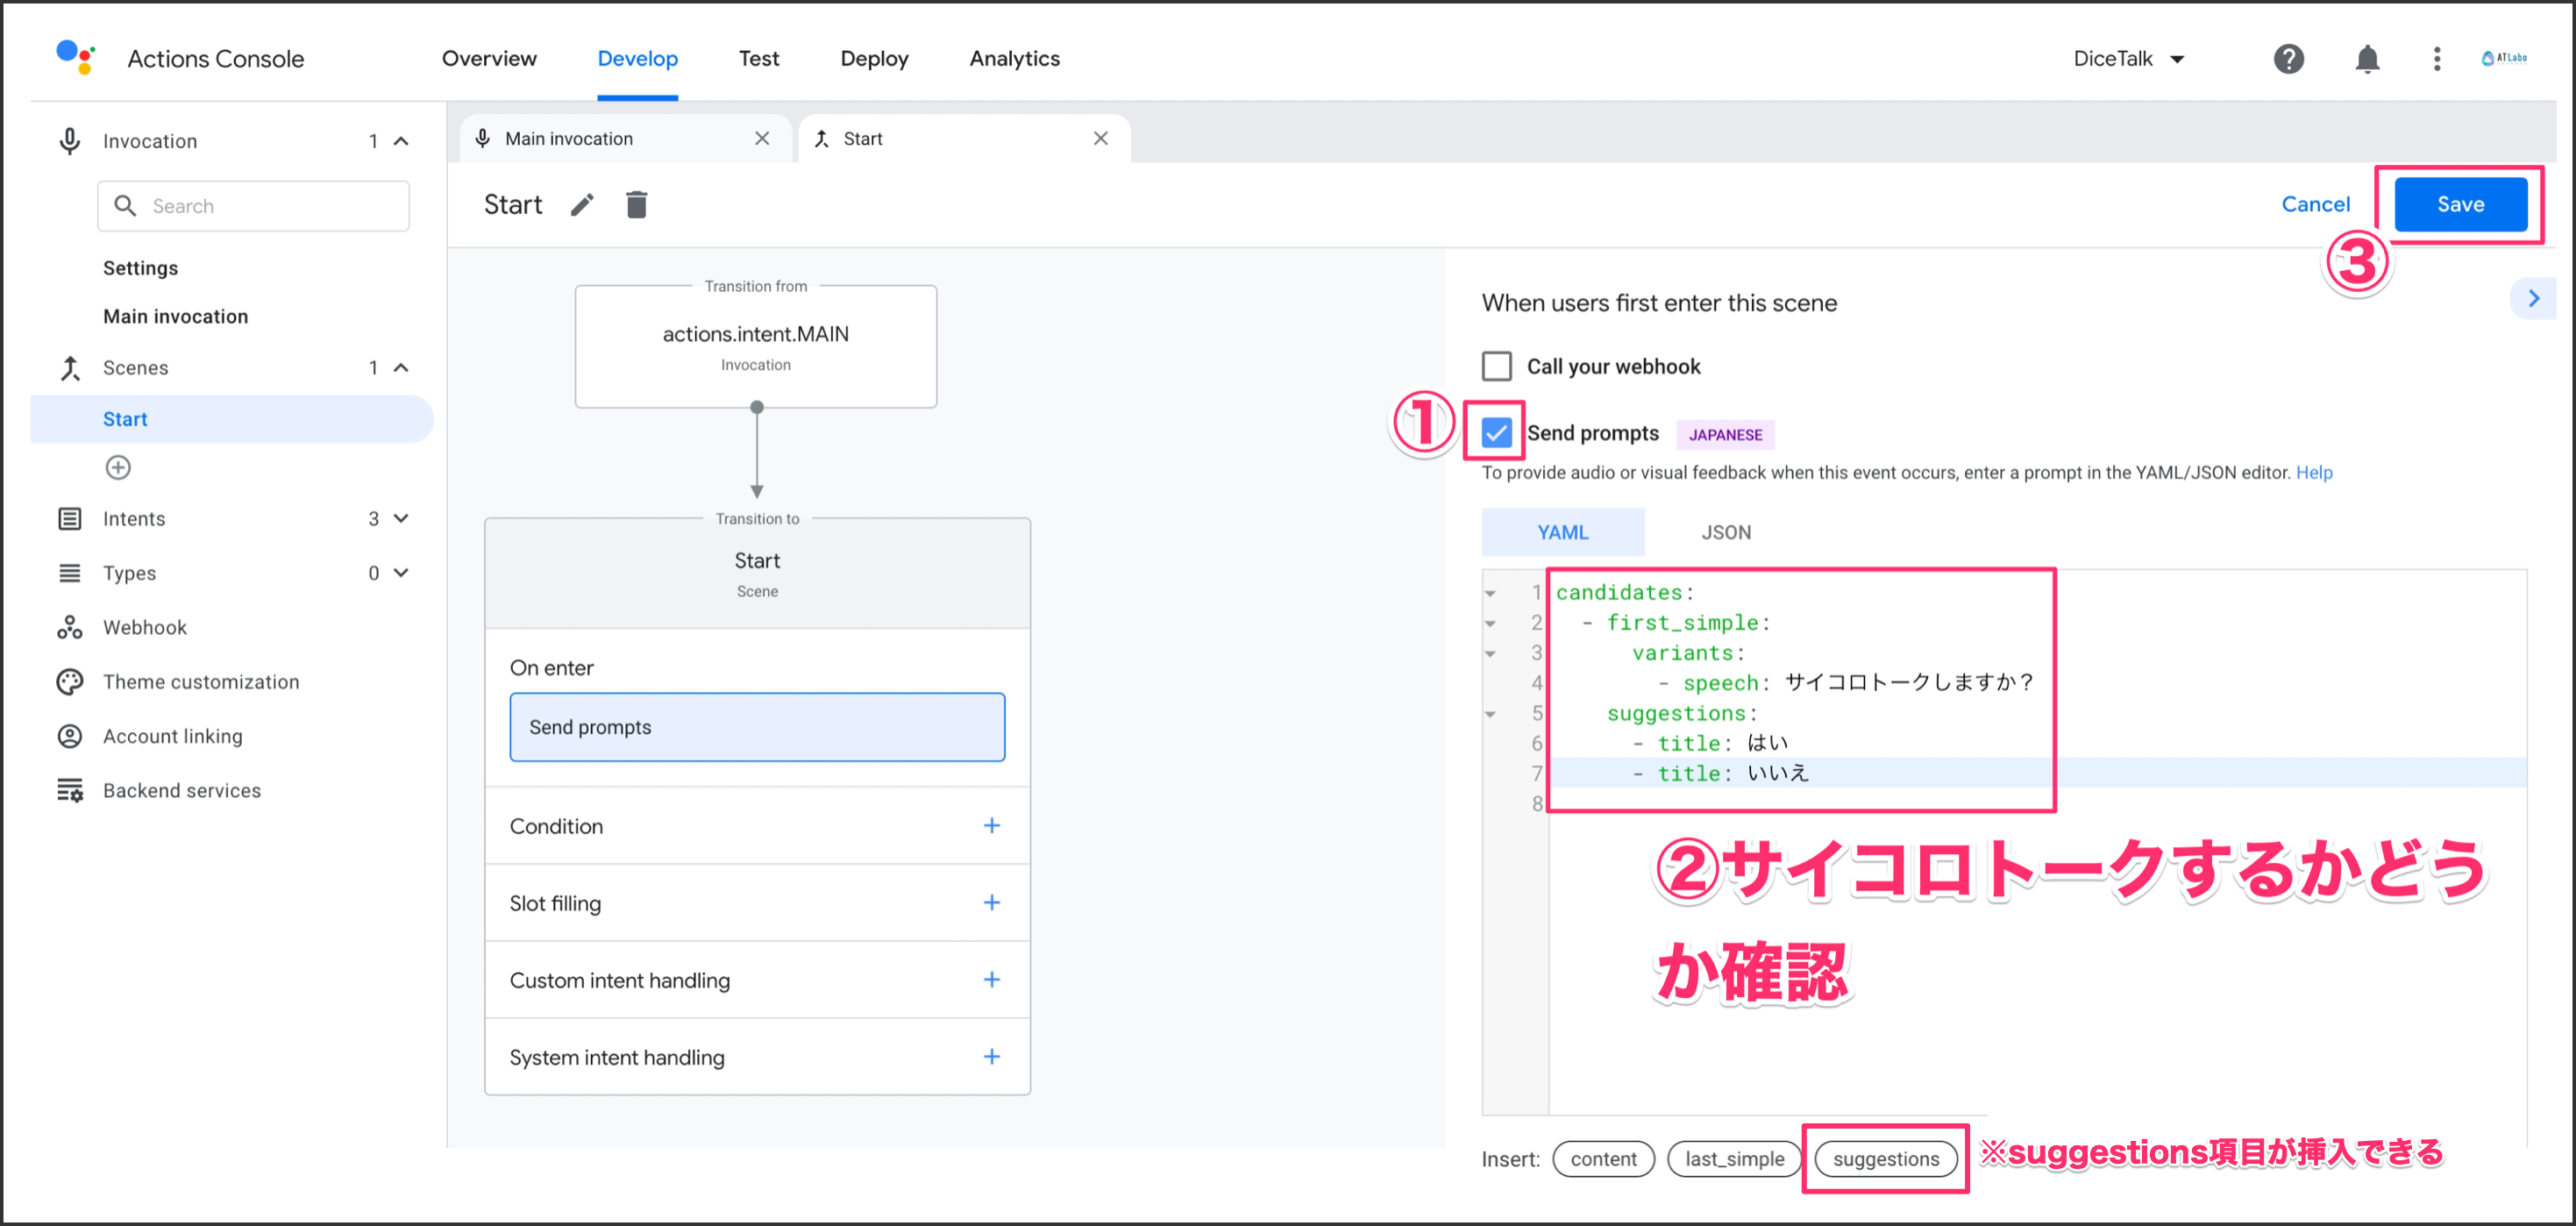The height and width of the screenshot is (1226, 2576).
Task: Click the speech line サイコロトークしますか？
Action: click(1846, 682)
